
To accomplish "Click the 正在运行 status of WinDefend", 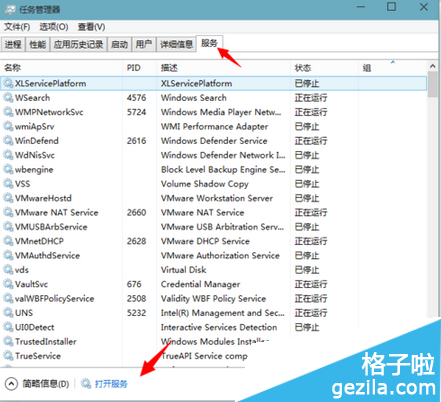I will (x=311, y=141).
